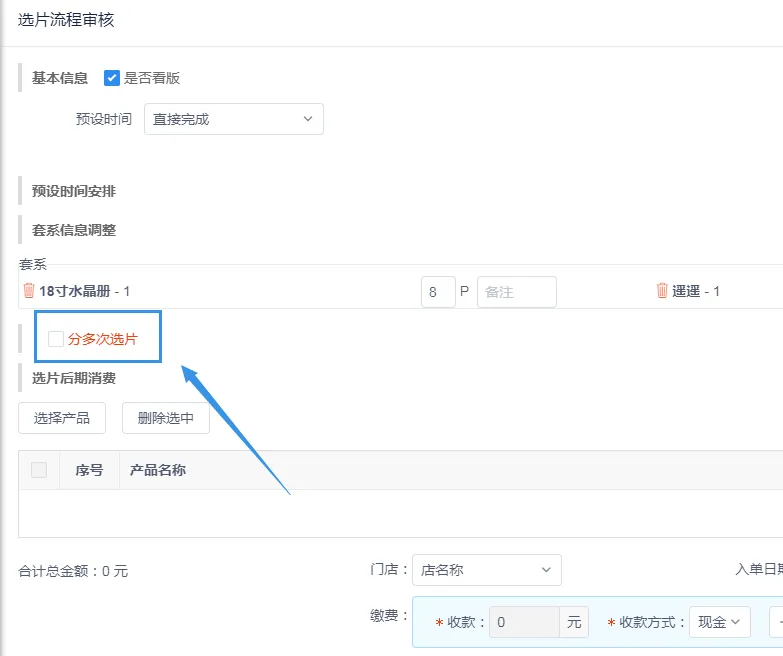
Task: Delete the 18寸水晶册 item via trash icon
Action: pyautogui.click(x=28, y=291)
